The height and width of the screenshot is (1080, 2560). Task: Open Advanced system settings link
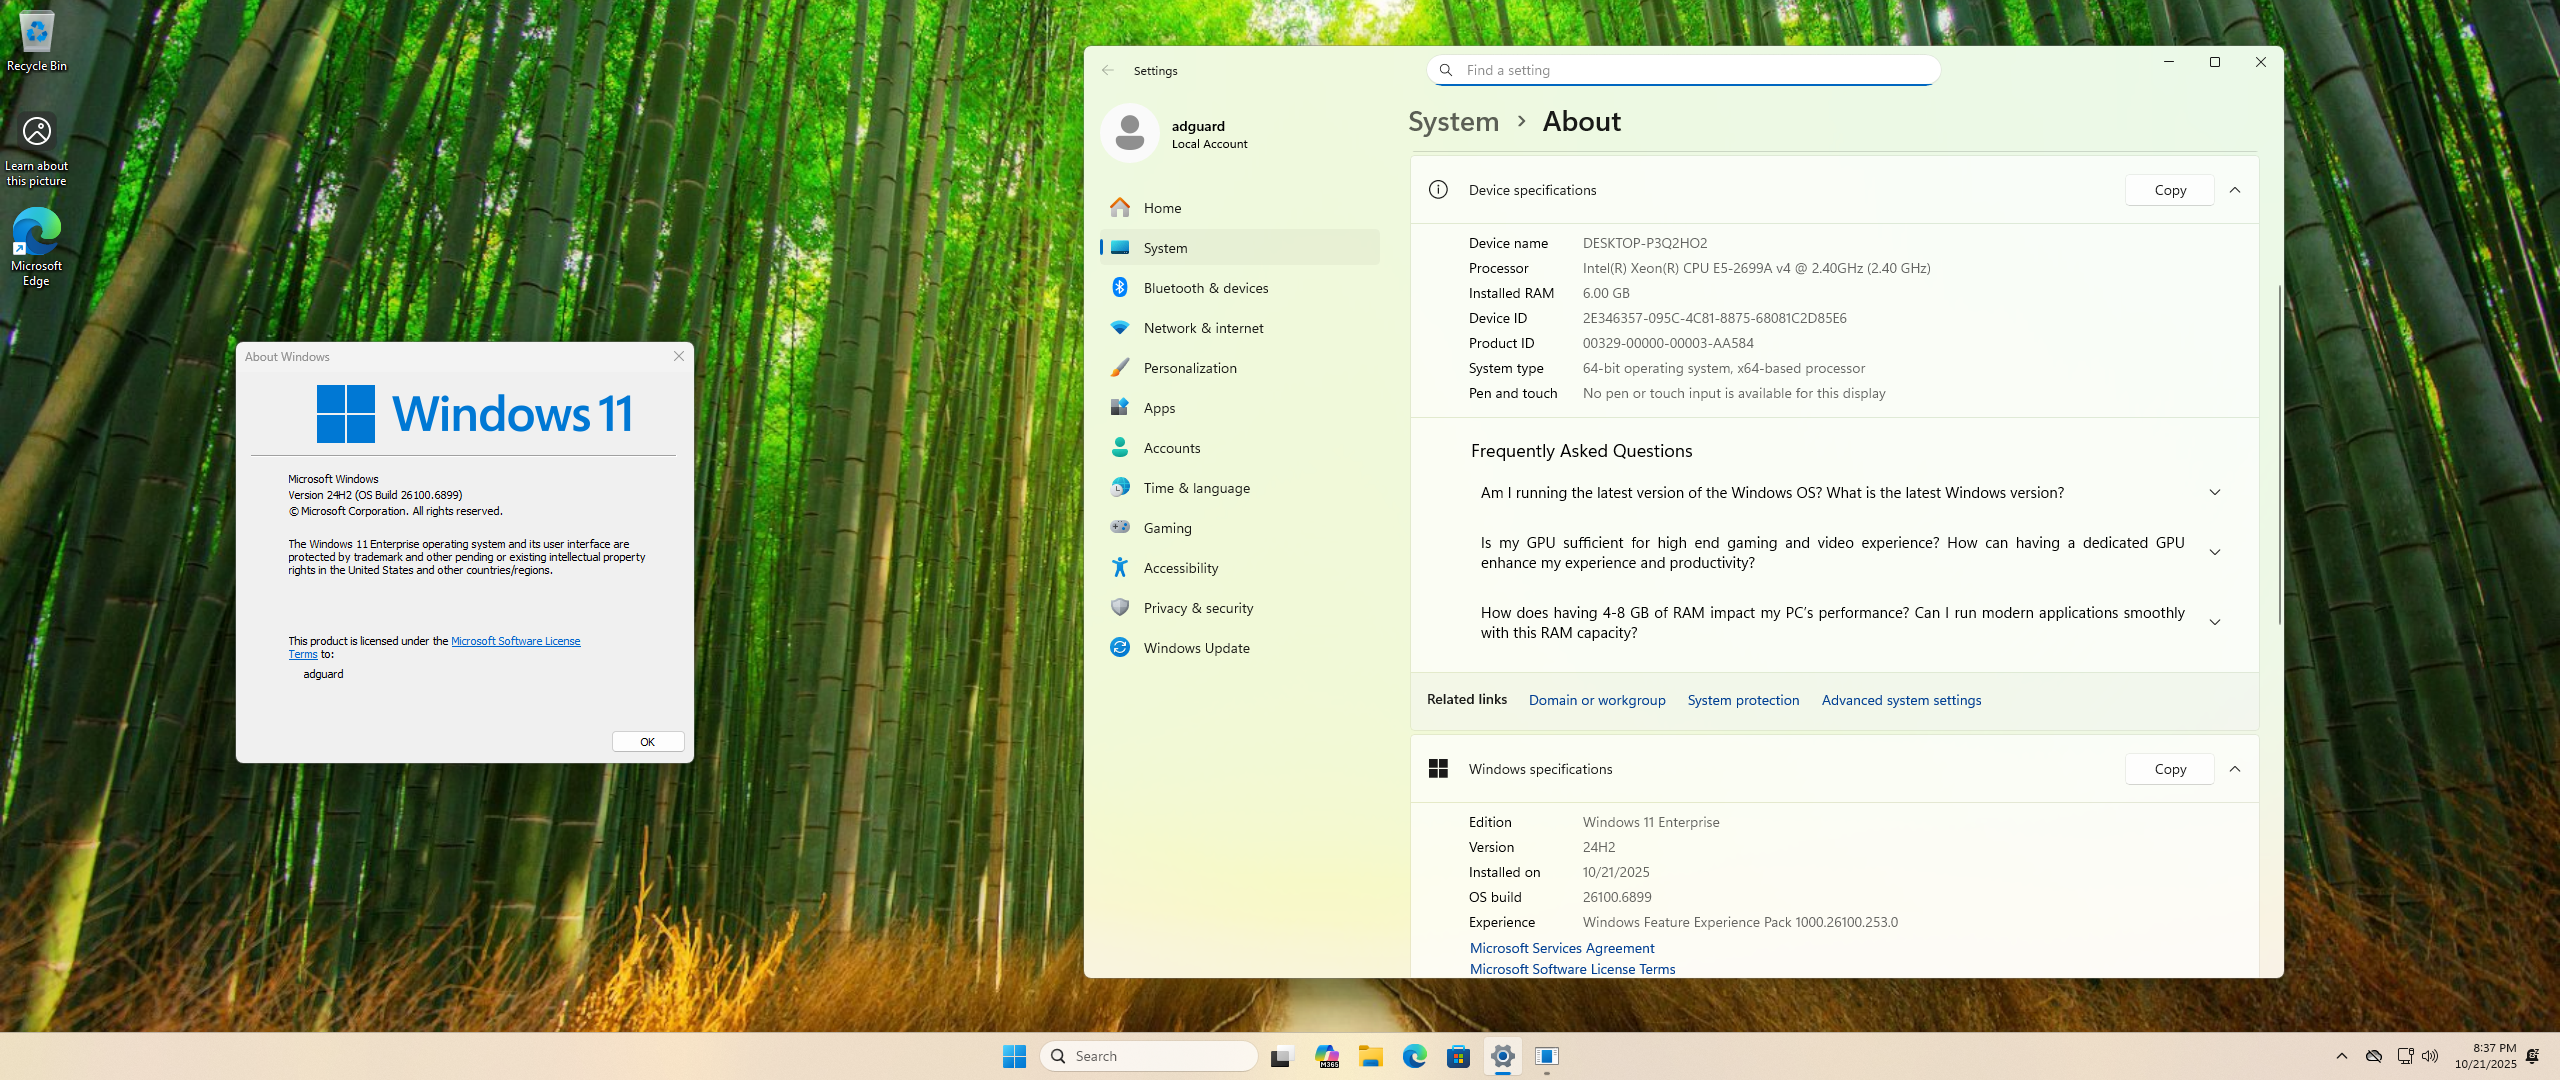pos(1900,700)
